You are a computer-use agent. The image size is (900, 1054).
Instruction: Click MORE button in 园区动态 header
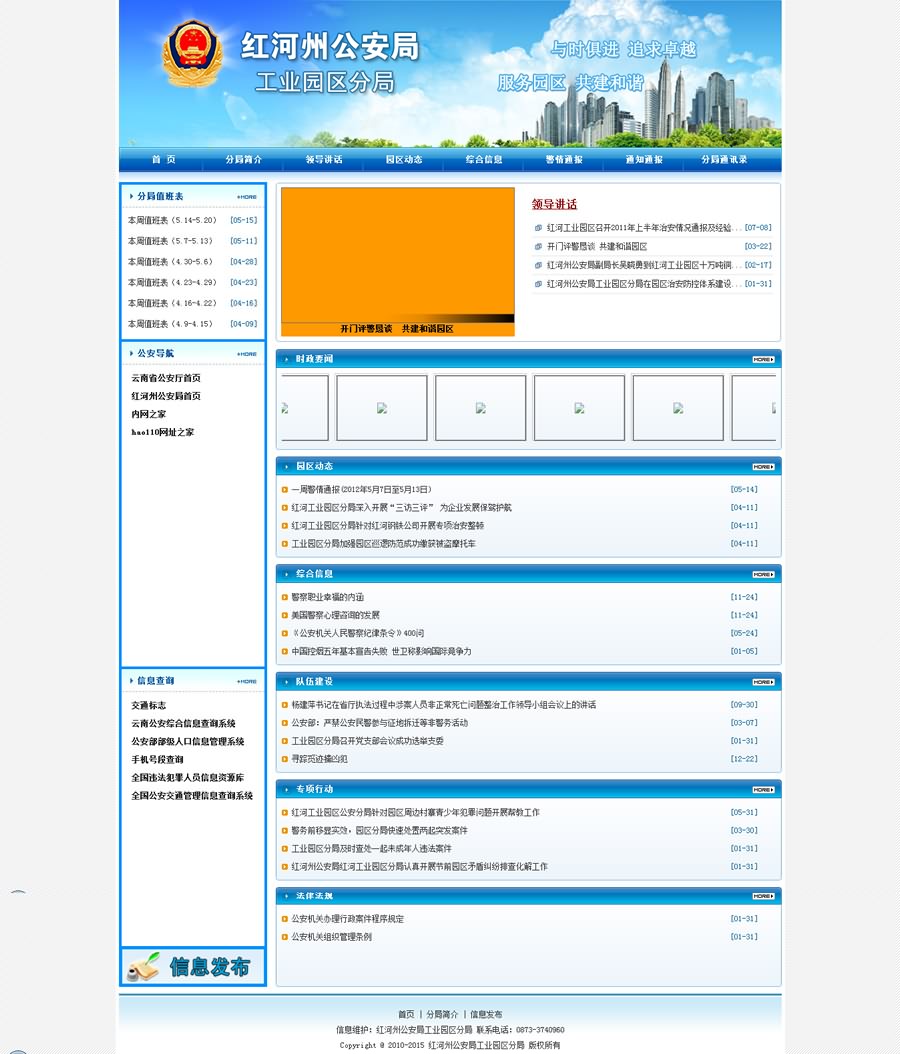(764, 467)
